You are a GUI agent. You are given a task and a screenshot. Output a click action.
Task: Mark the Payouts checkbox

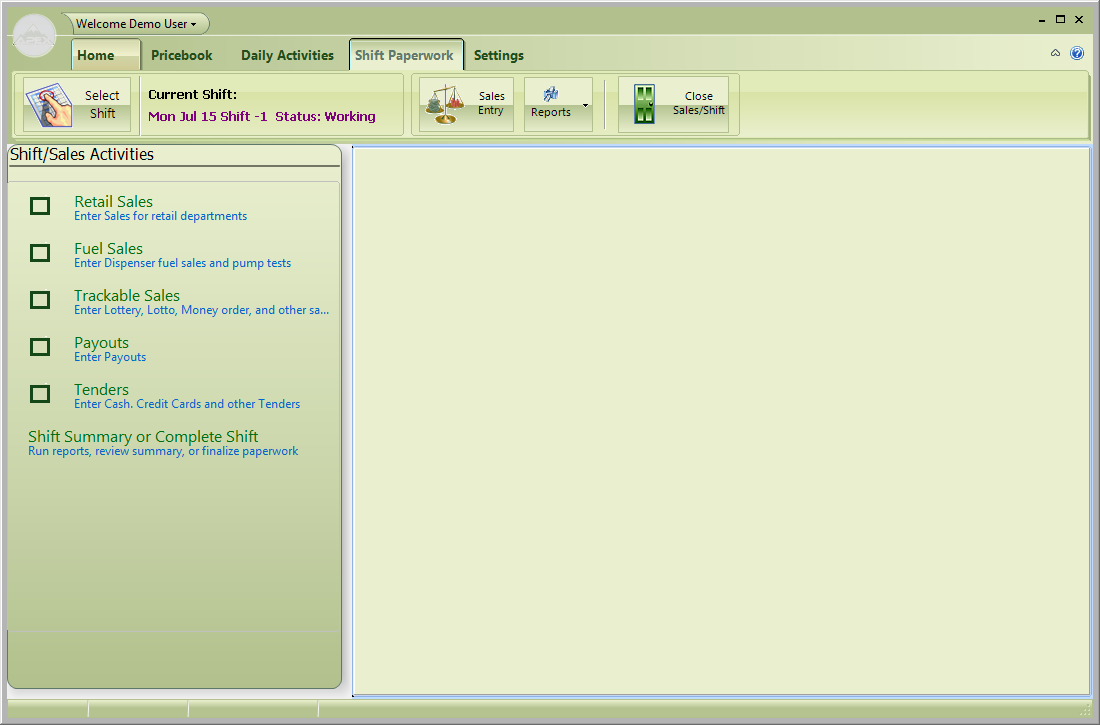pos(40,347)
